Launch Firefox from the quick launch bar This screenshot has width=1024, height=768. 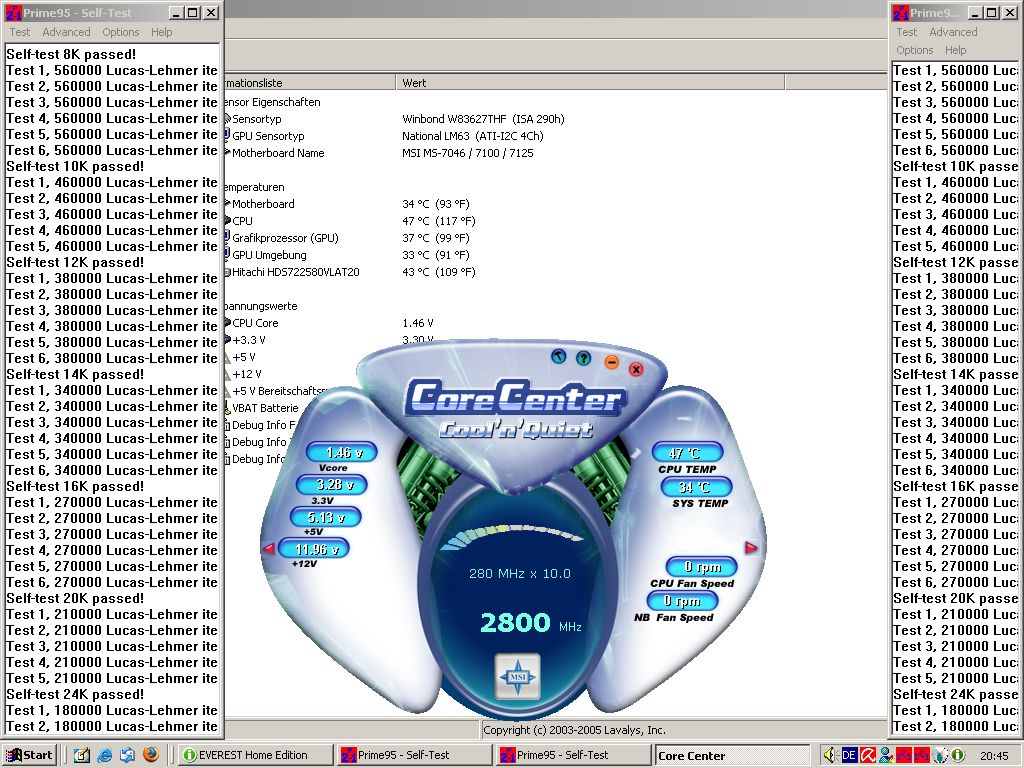coord(150,755)
